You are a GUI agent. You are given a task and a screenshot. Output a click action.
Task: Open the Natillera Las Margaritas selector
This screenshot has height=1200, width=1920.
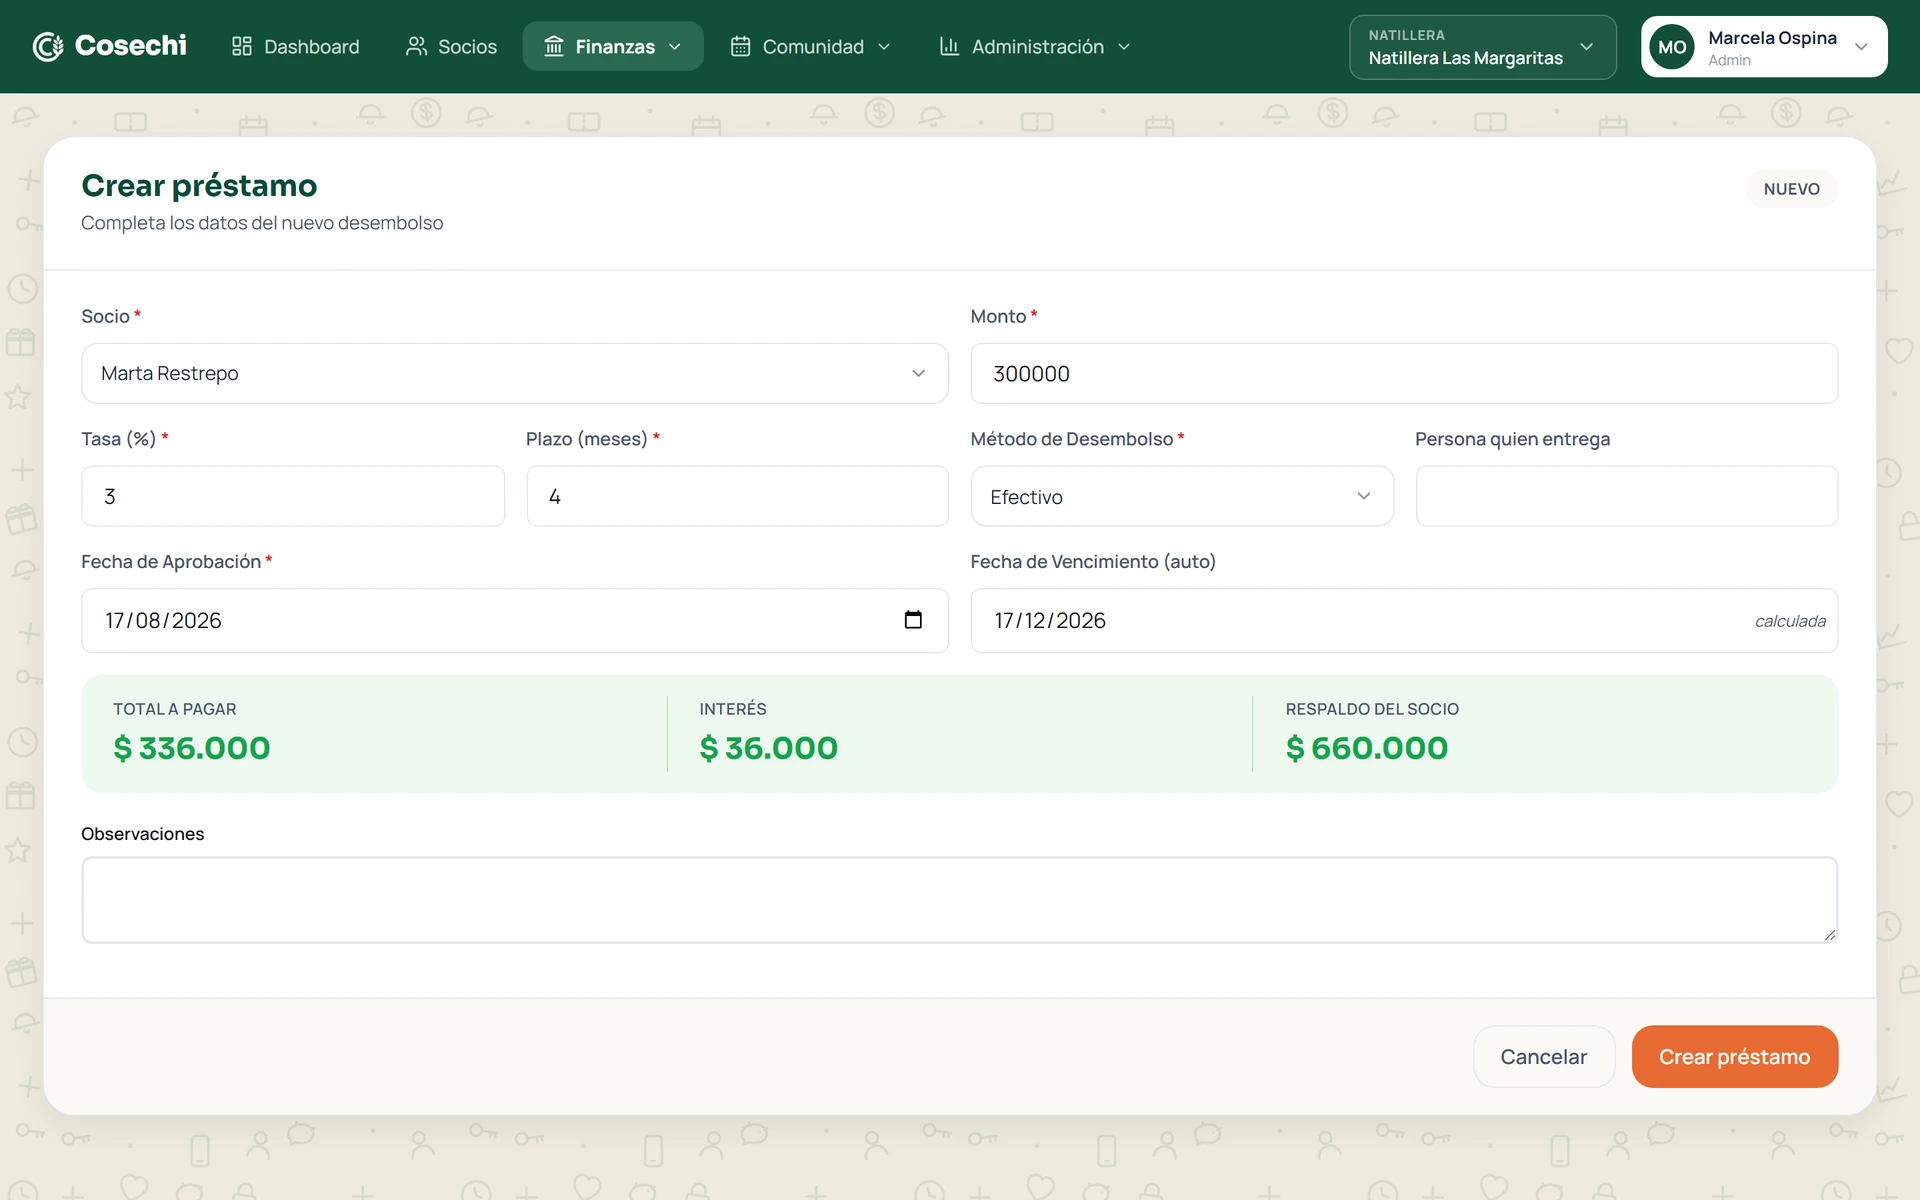coord(1482,47)
